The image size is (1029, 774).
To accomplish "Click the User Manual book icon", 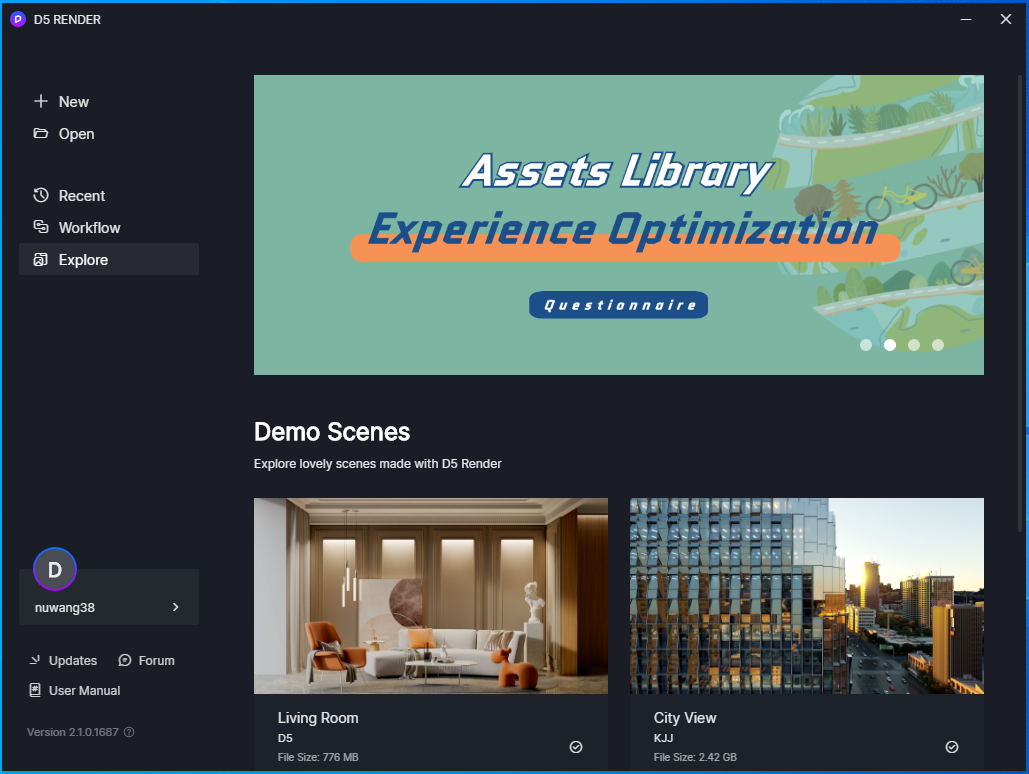I will pyautogui.click(x=35, y=690).
